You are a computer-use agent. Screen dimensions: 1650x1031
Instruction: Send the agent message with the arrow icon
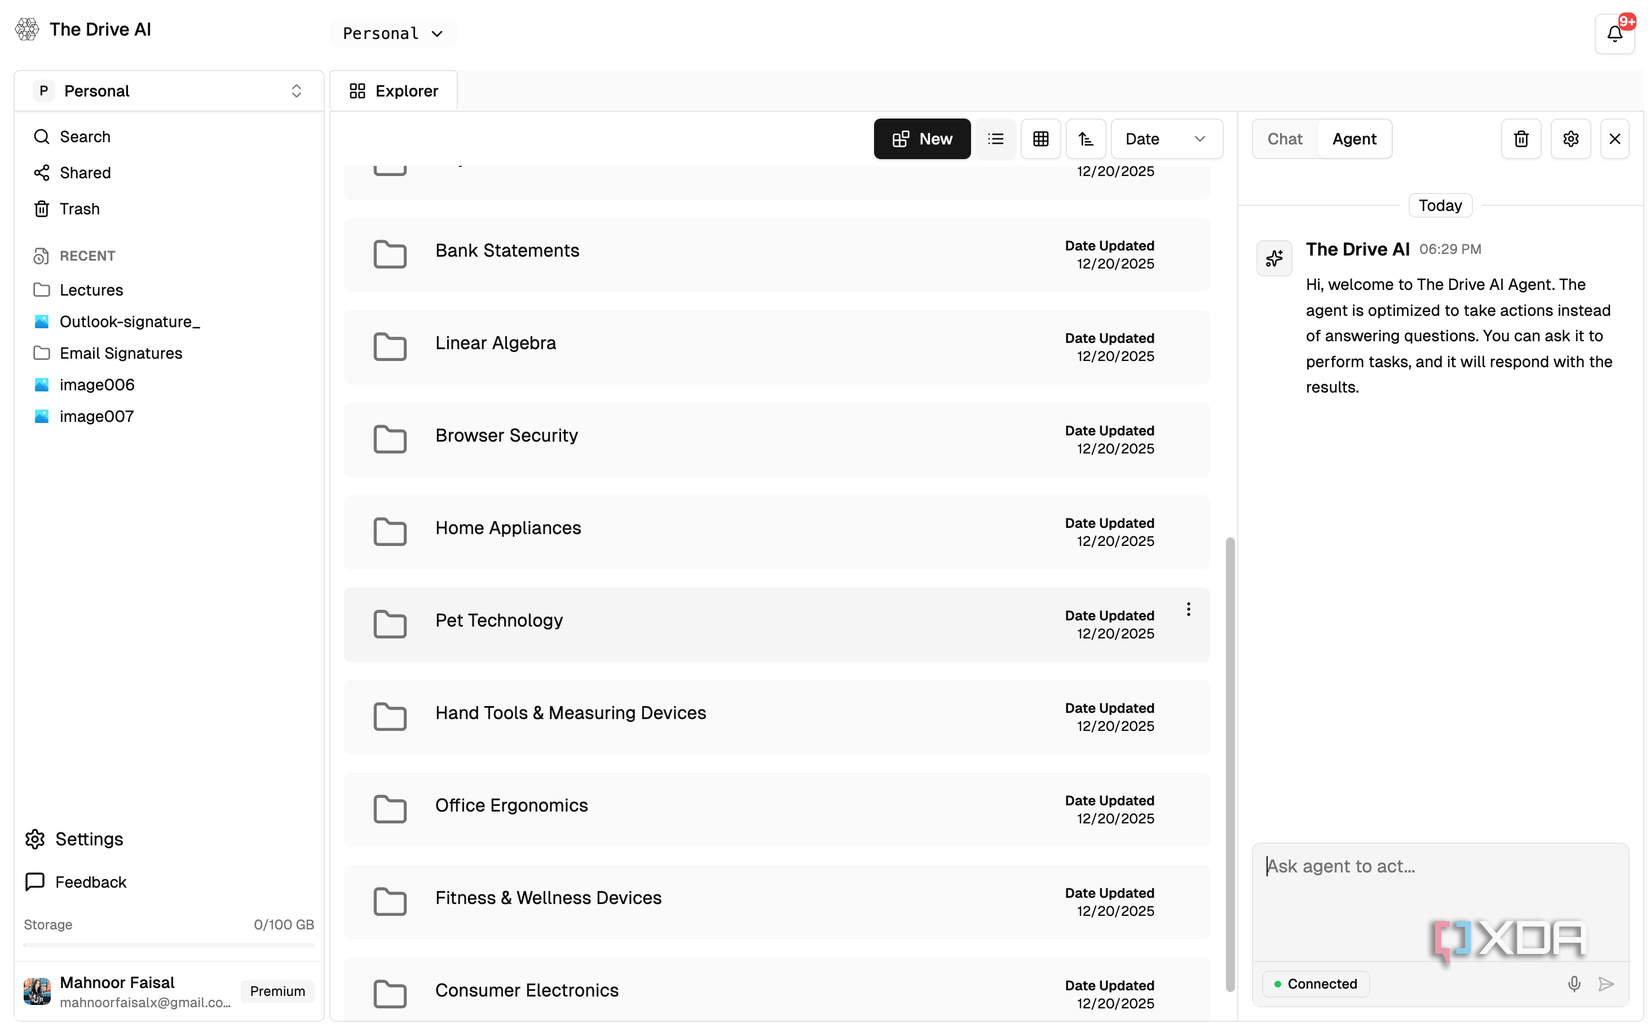1607,984
